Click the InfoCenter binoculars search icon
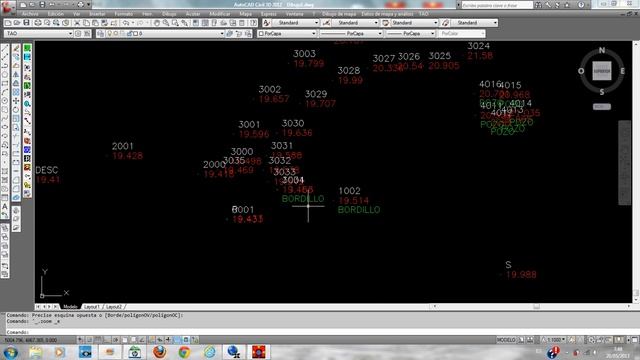Screen dimensions: 640x360 tap(538, 5)
